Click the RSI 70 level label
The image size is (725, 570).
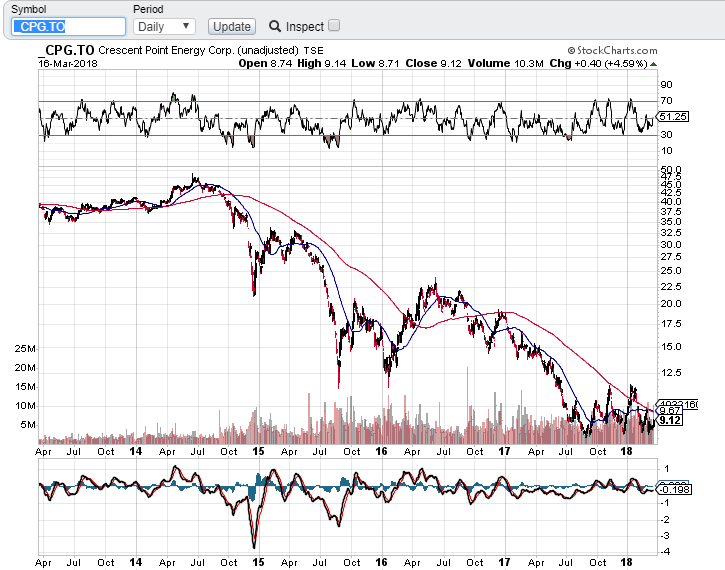click(666, 101)
